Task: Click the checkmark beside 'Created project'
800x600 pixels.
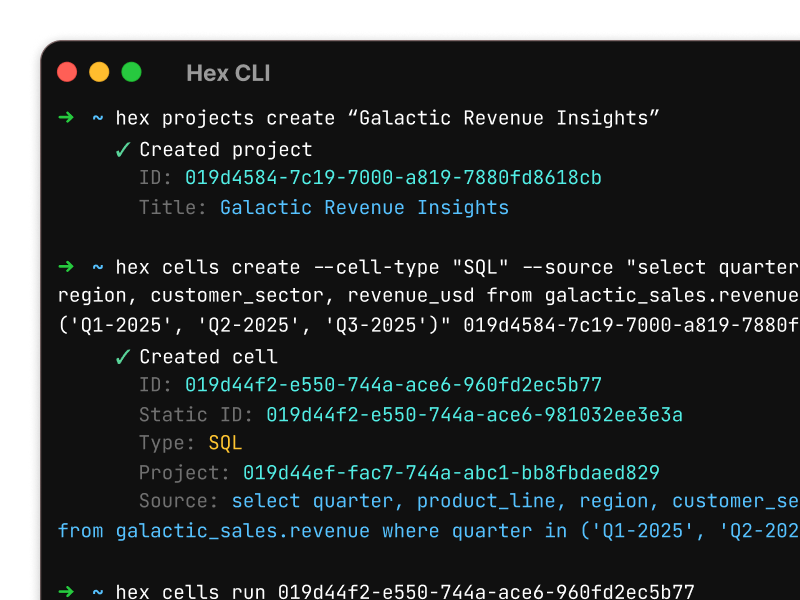Action: (x=122, y=149)
